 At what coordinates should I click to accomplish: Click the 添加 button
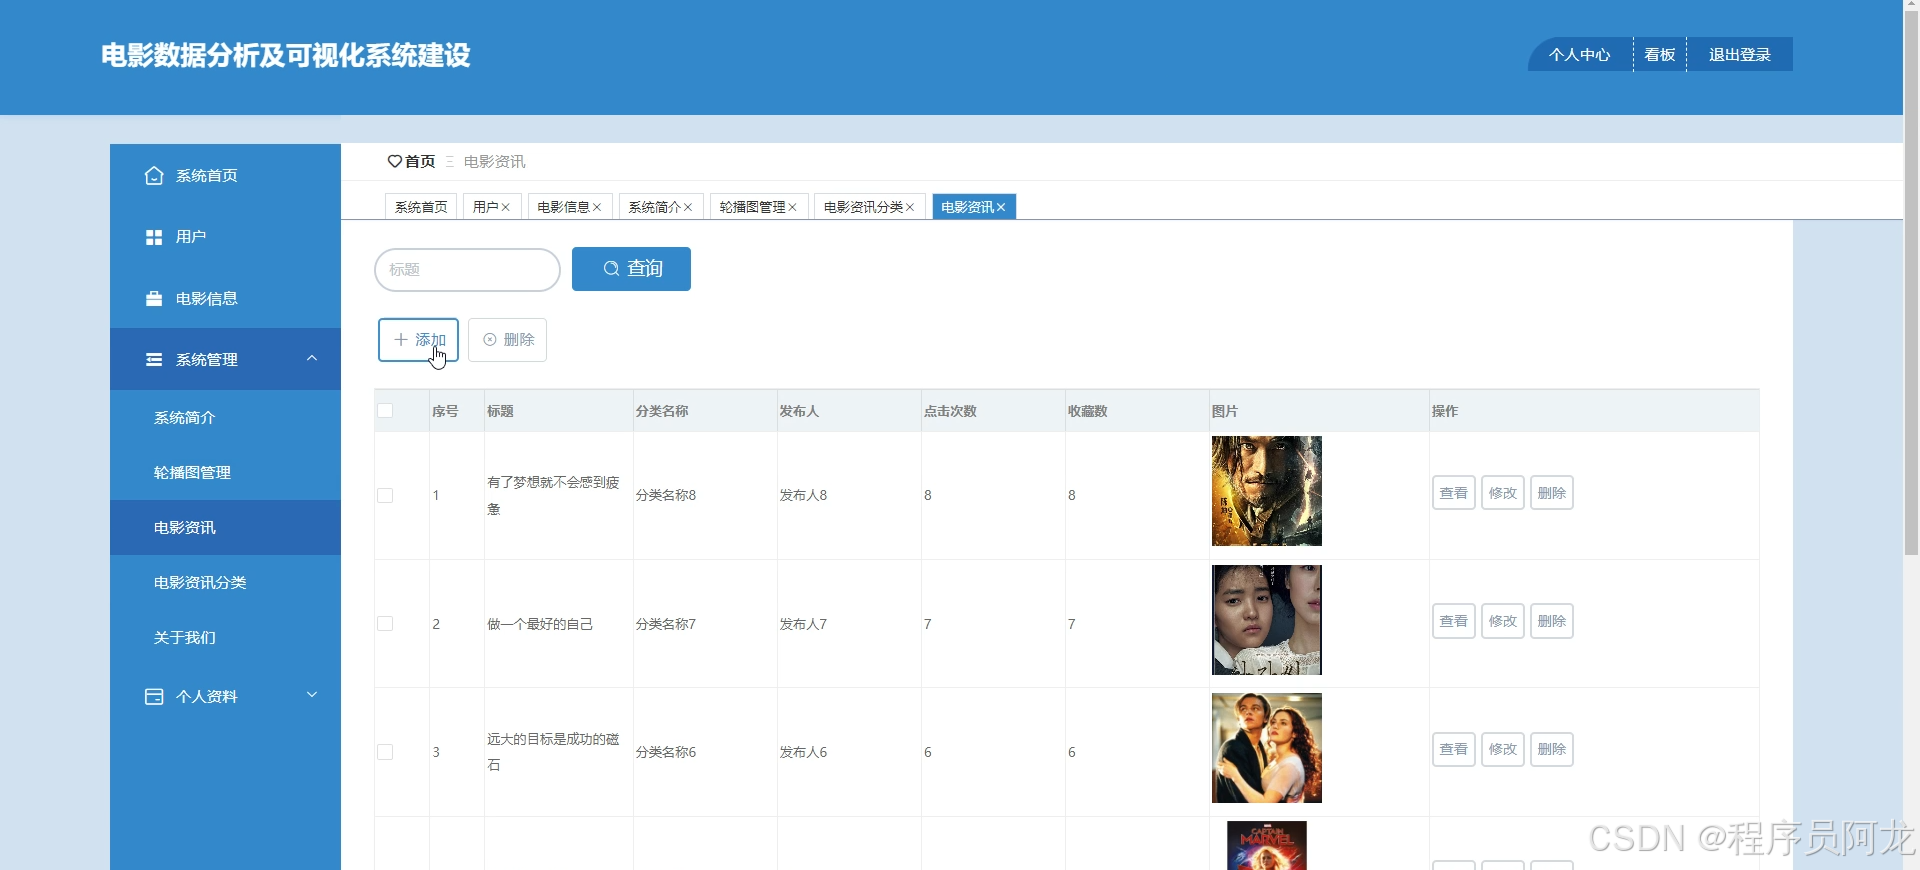click(x=418, y=340)
